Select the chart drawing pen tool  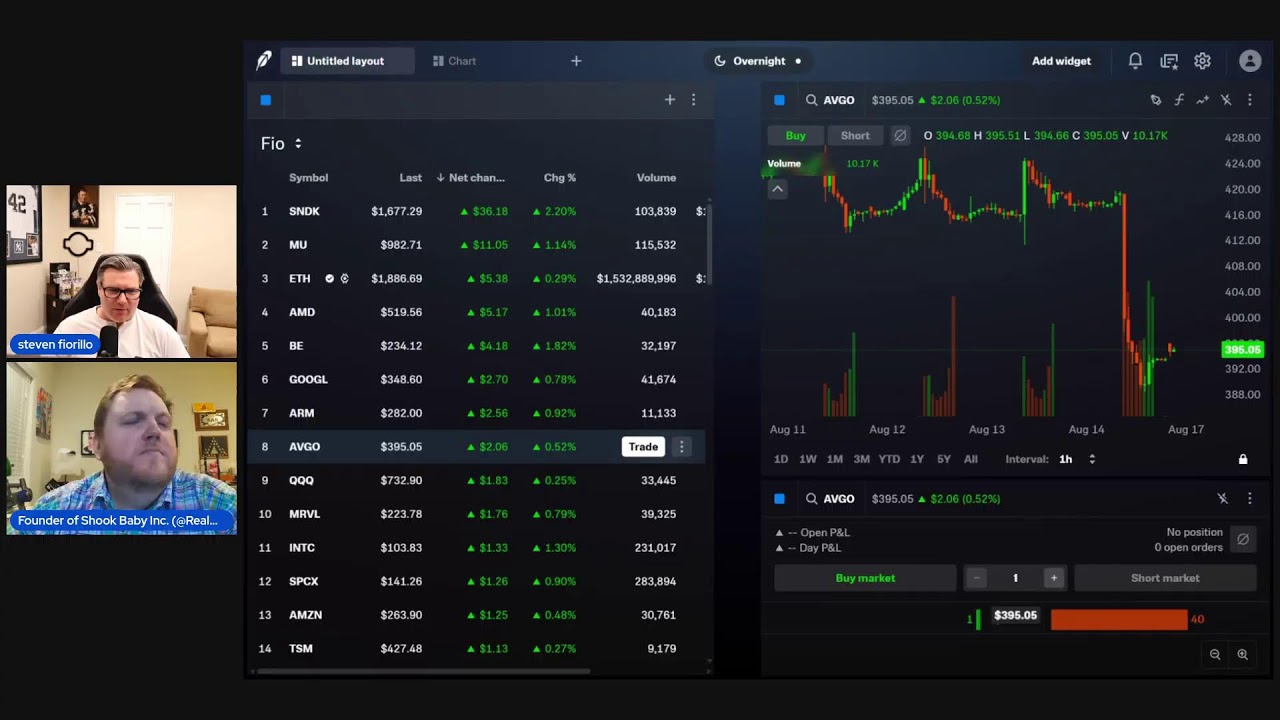click(x=1156, y=100)
